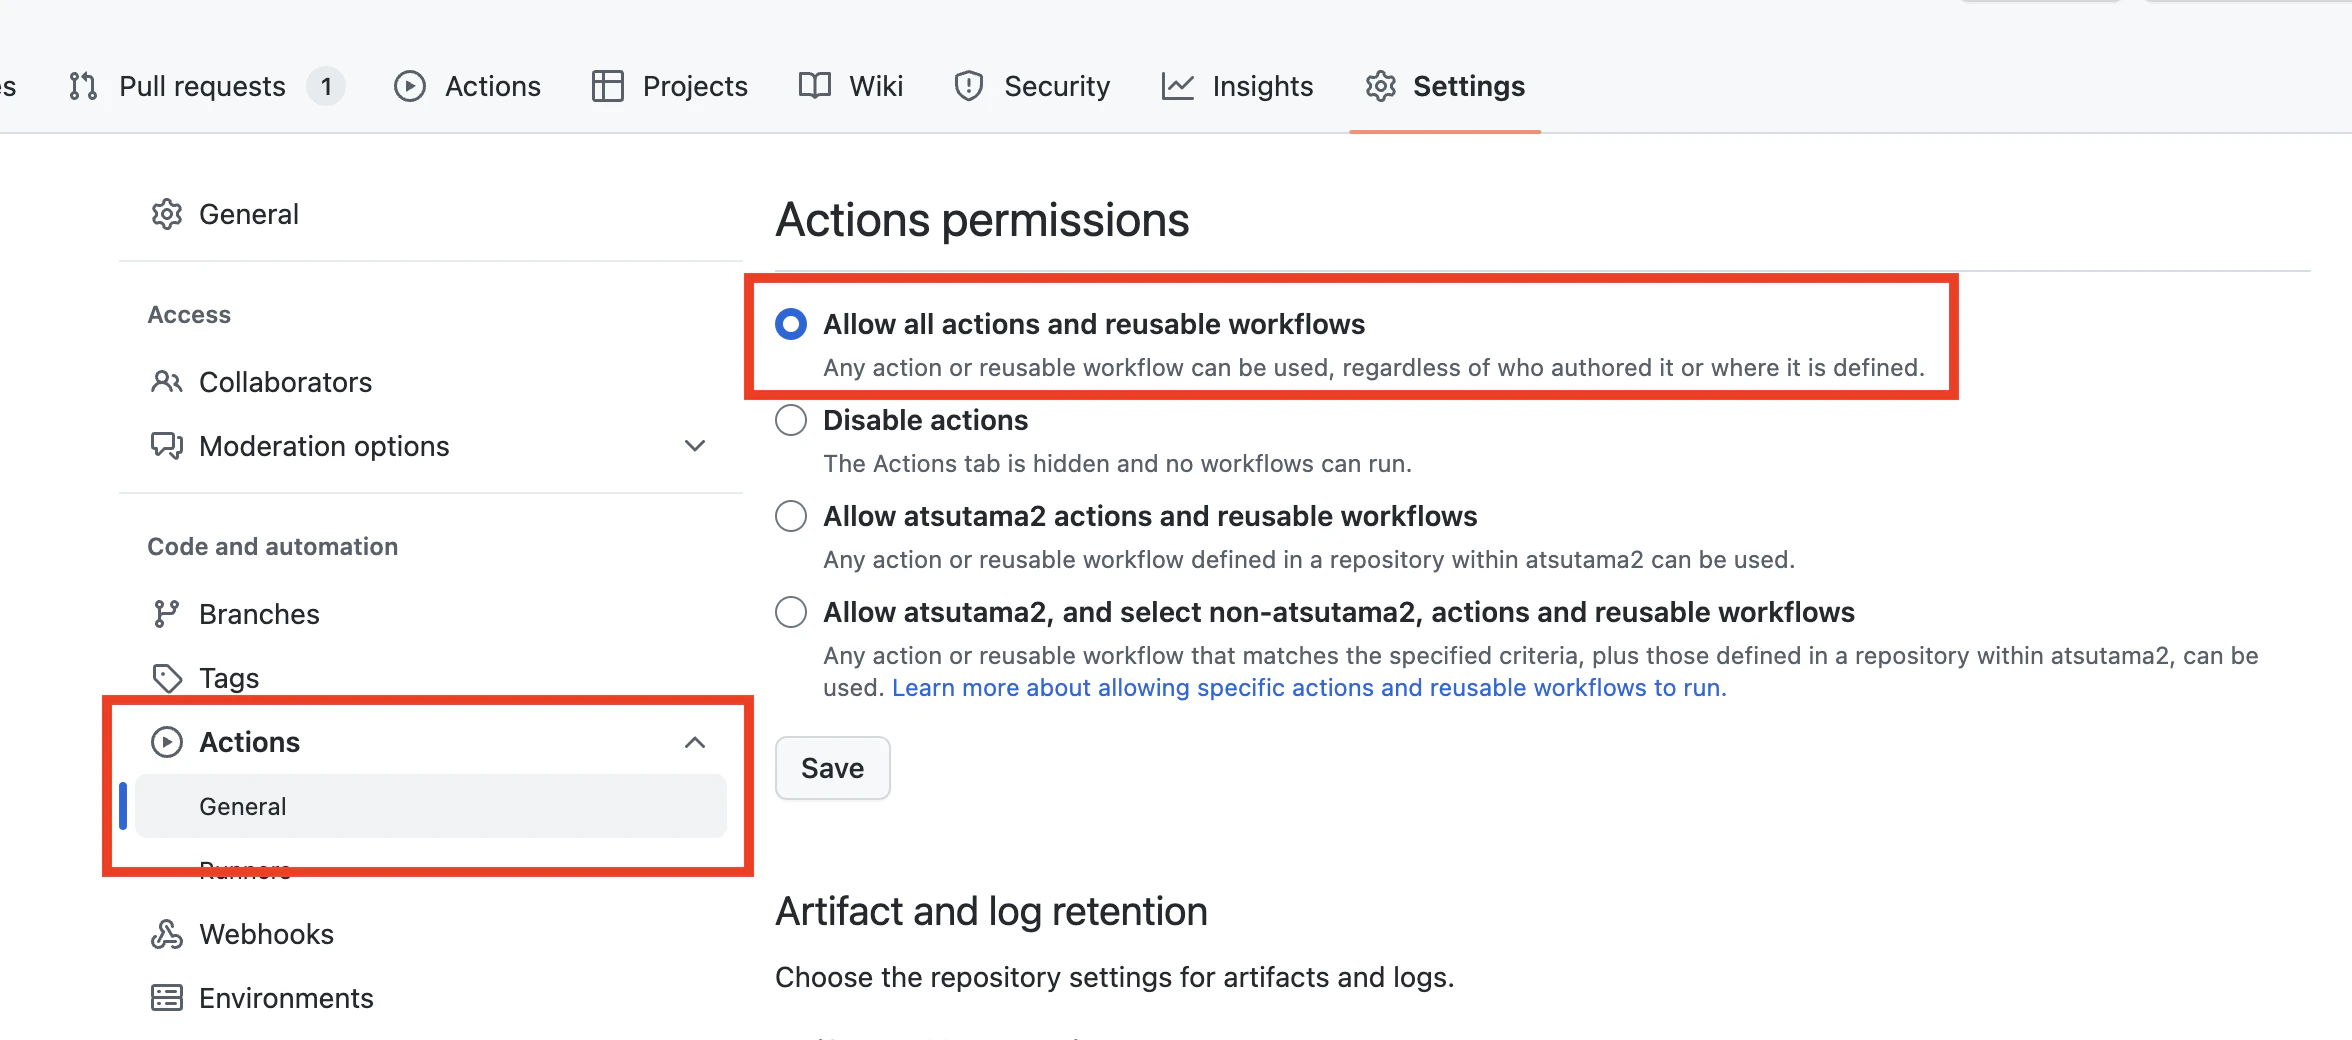Click the Insights graph icon
The width and height of the screenshot is (2352, 1040).
1178,86
